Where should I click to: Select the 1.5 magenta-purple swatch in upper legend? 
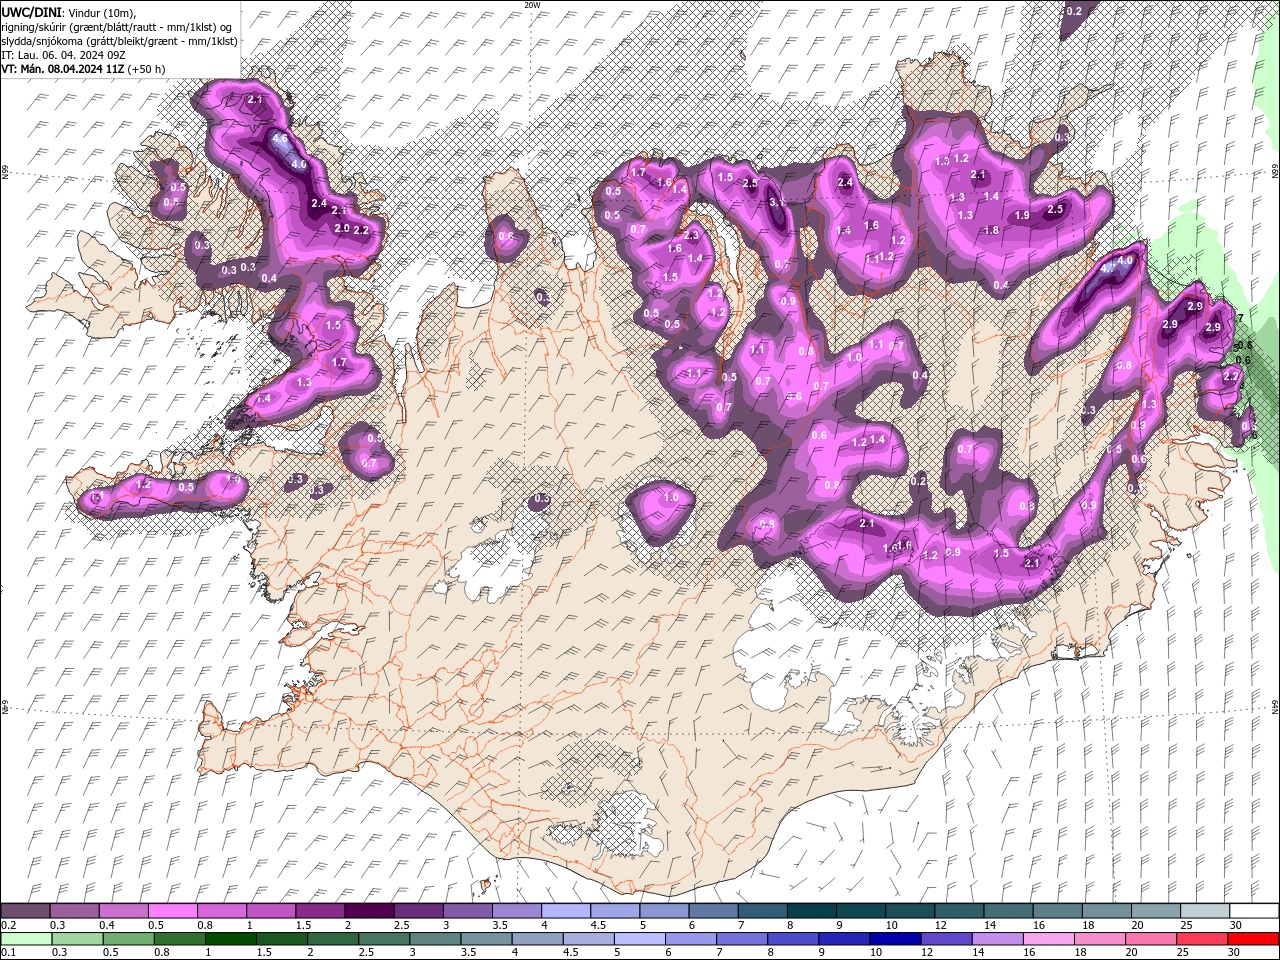coord(320,912)
